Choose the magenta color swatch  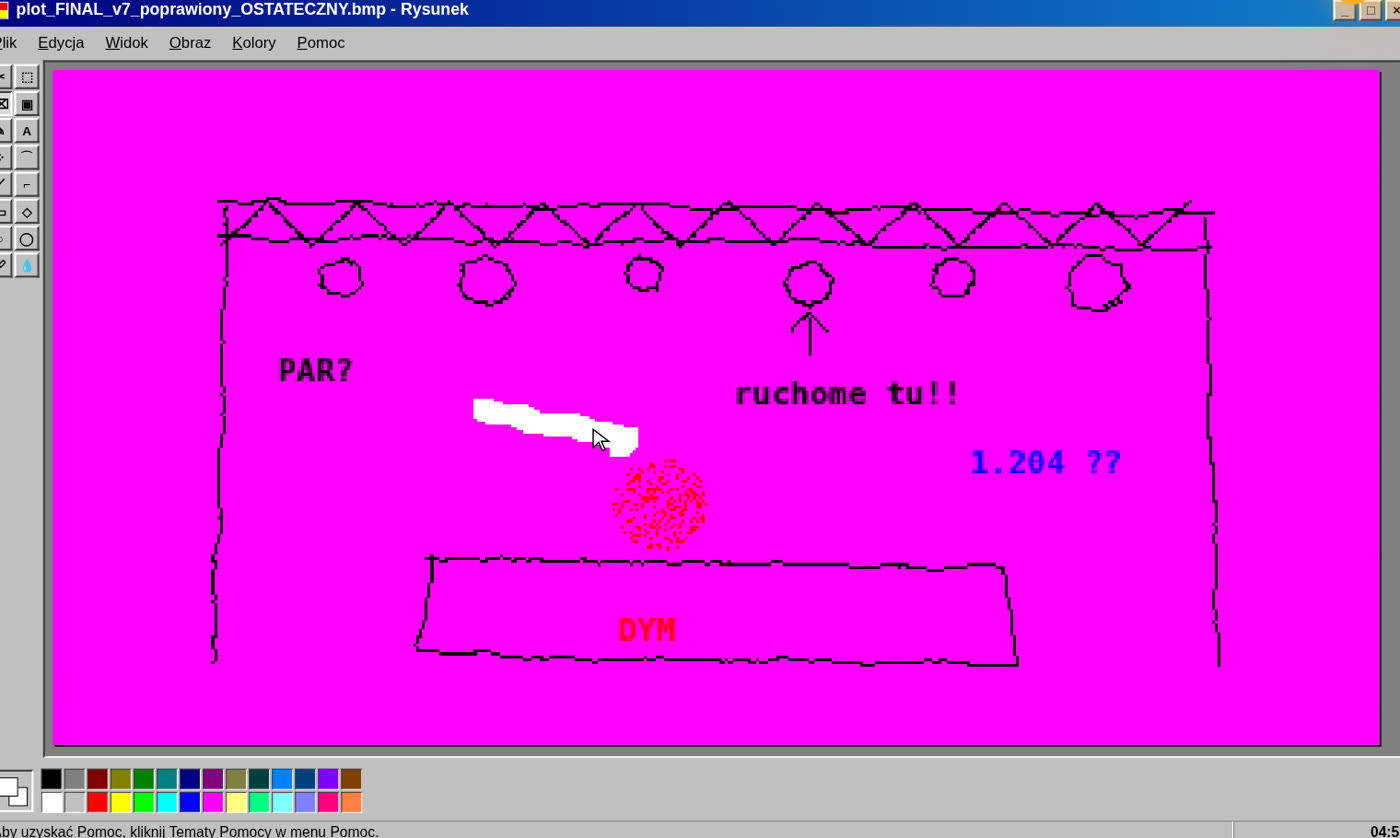pos(213,802)
